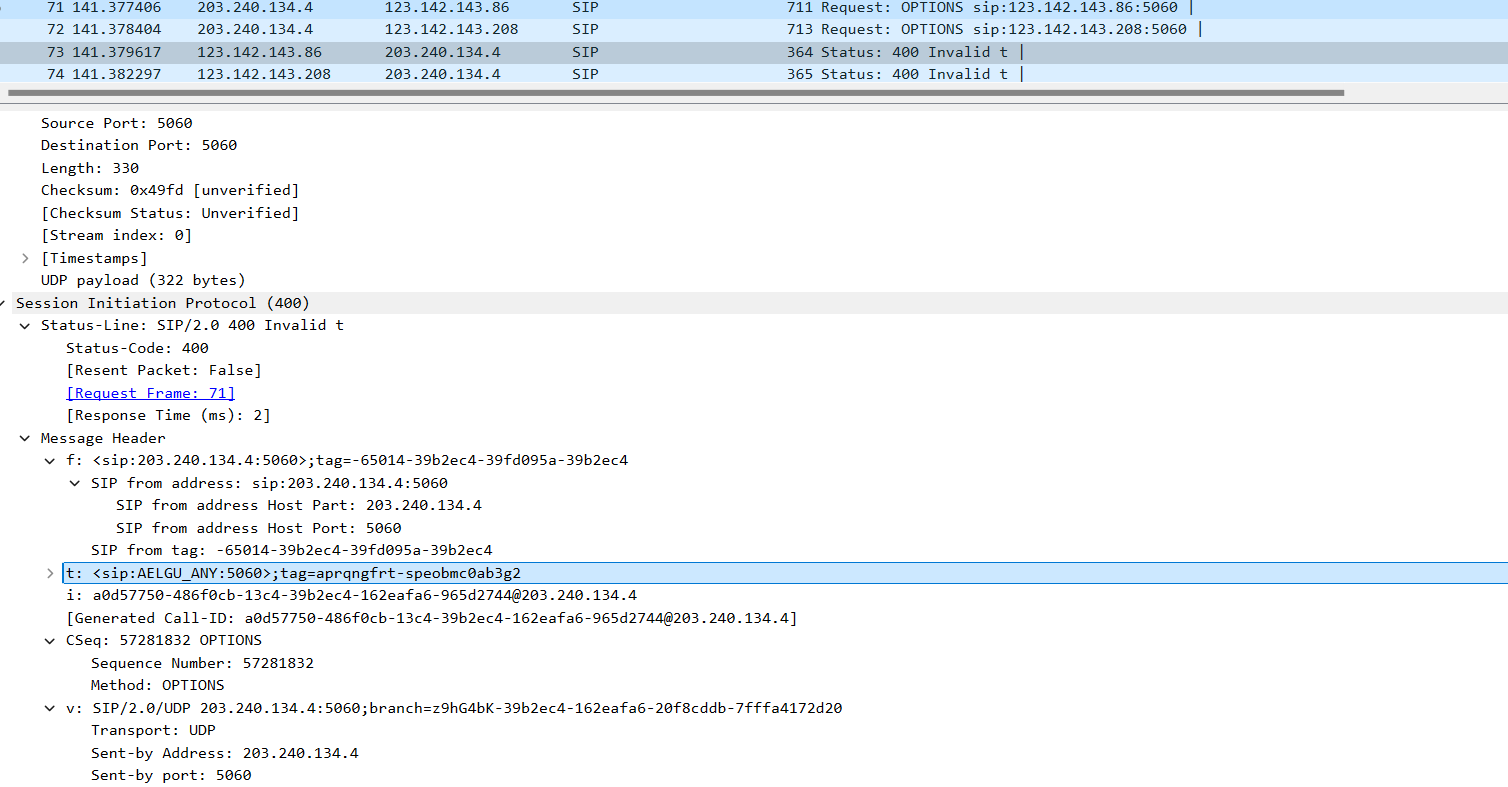This screenshot has width=1508, height=787.
Task: Expand the [Timestamps] item
Action: pyautogui.click(x=24, y=257)
